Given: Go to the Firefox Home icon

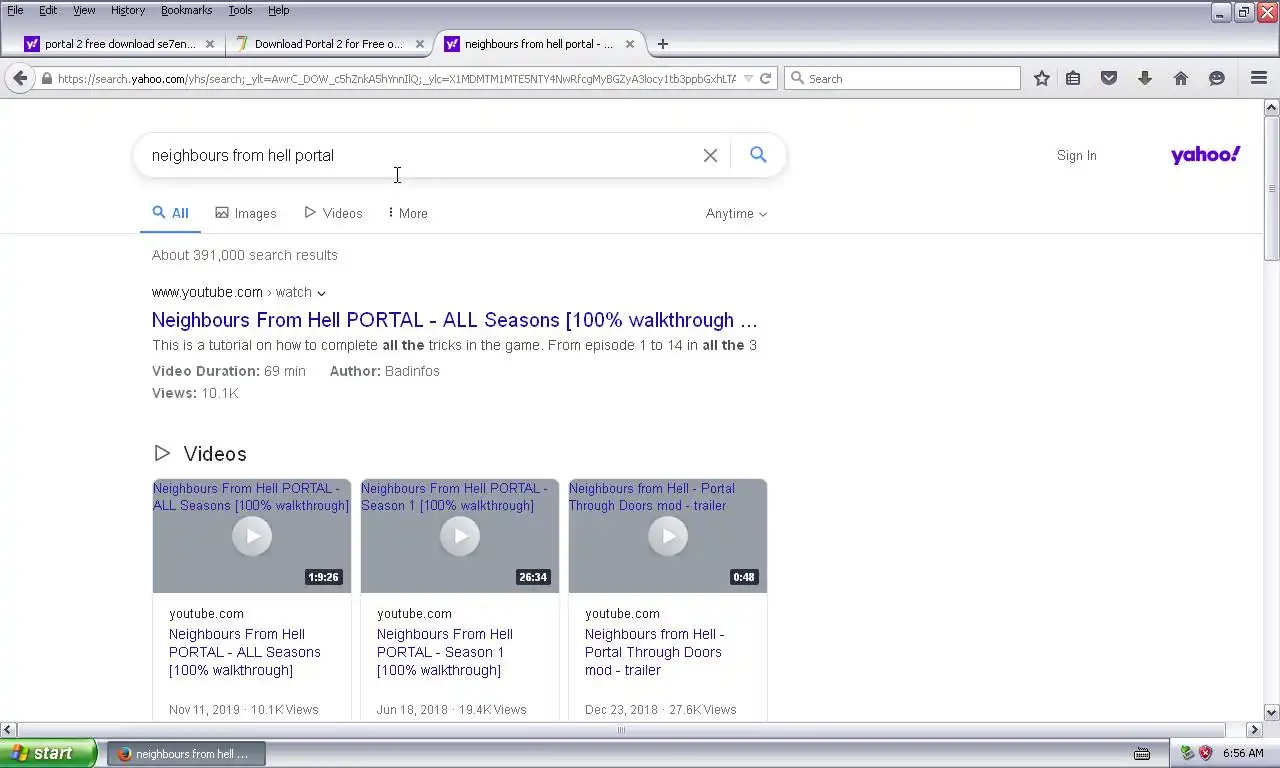Looking at the screenshot, I should pos(1181,78).
